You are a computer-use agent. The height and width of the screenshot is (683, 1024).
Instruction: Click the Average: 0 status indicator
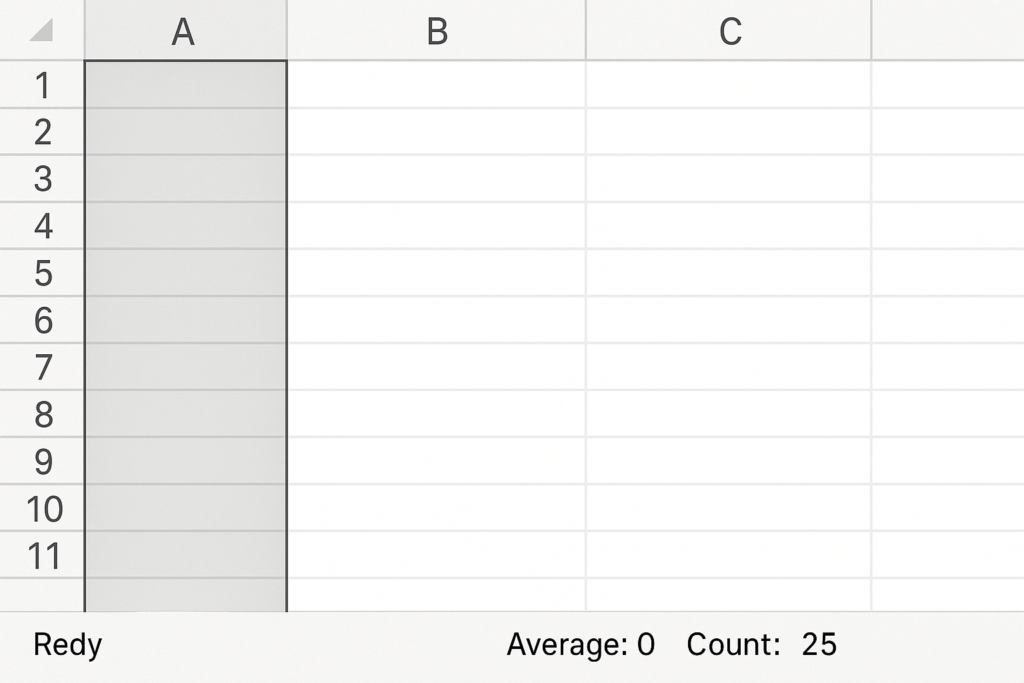(x=580, y=645)
